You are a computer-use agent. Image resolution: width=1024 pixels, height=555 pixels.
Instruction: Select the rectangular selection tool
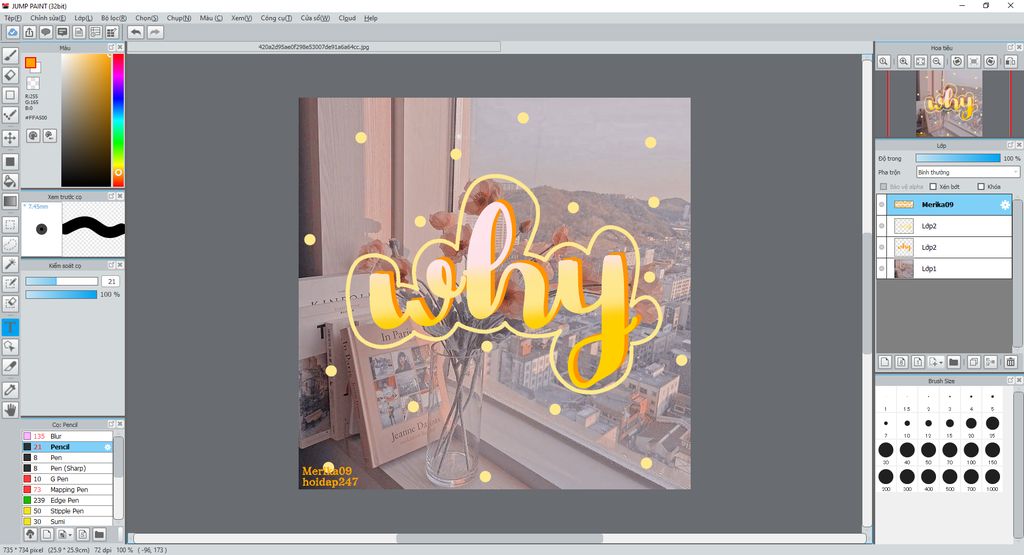[x=10, y=225]
